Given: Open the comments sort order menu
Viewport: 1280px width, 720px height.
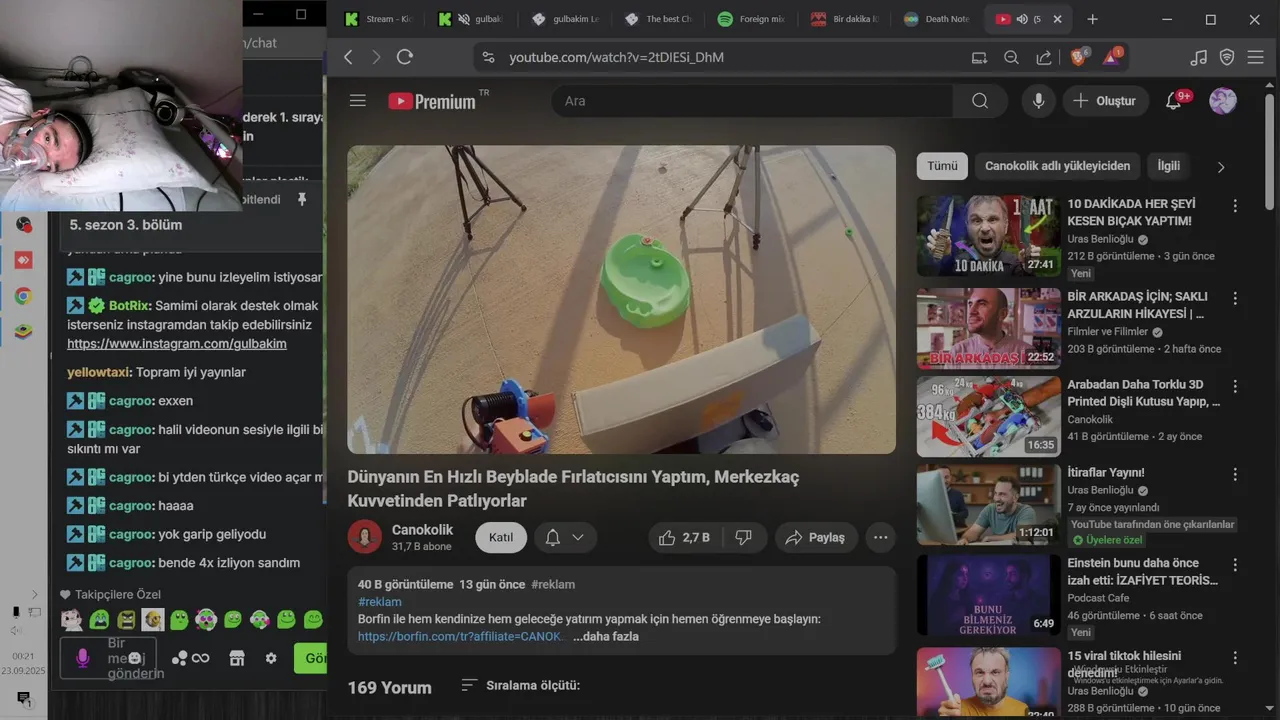Looking at the screenshot, I should point(521,685).
